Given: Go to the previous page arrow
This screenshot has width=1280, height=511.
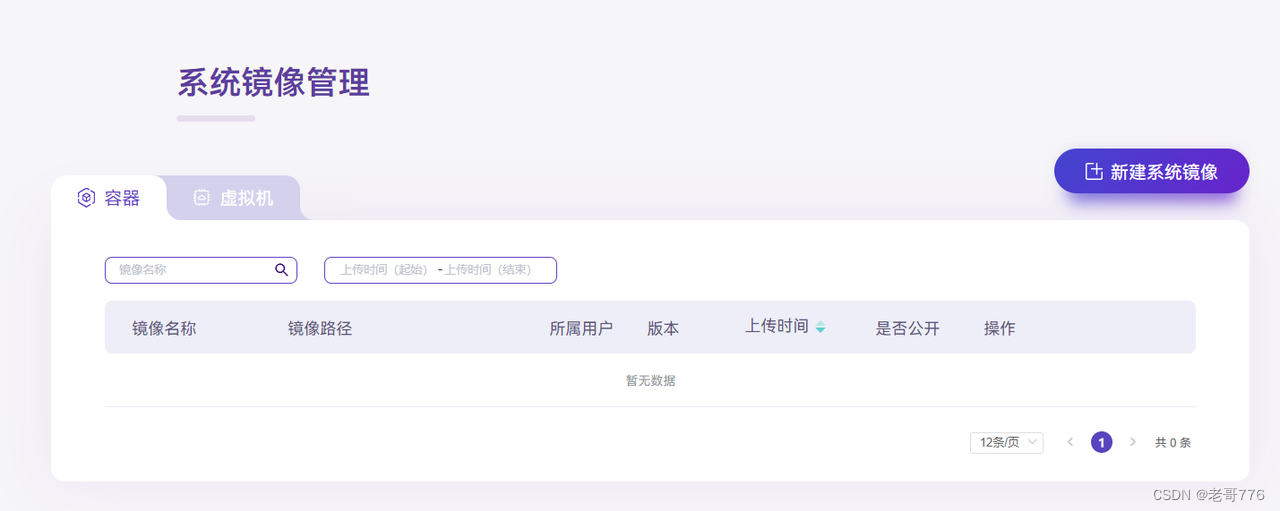Looking at the screenshot, I should click(1070, 442).
